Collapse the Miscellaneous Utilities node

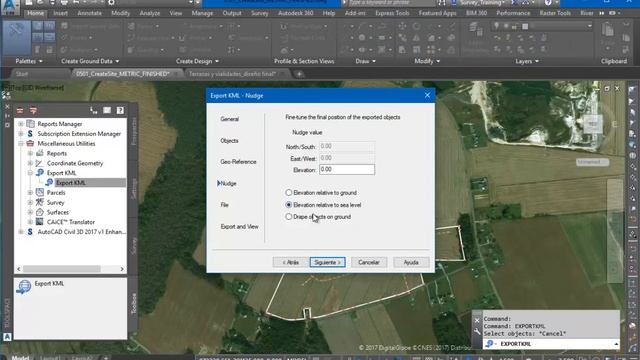tap(21, 143)
